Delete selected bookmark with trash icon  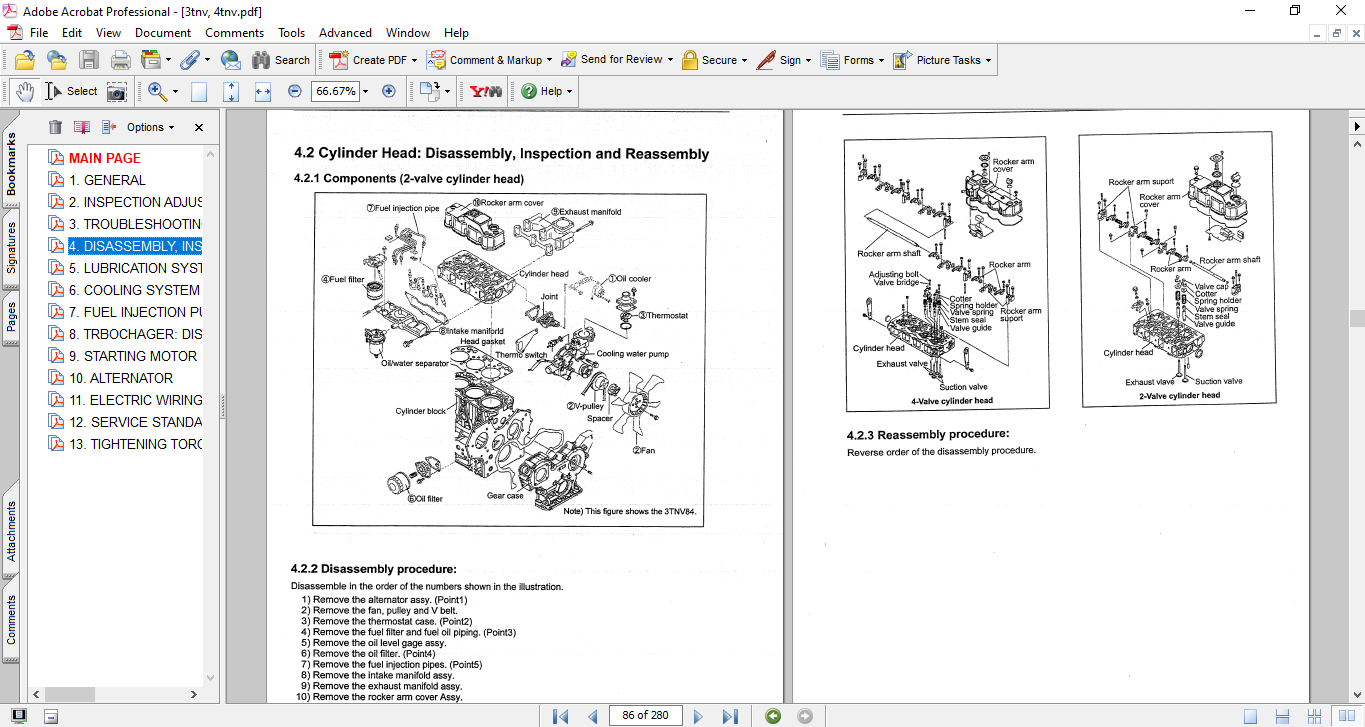55,127
